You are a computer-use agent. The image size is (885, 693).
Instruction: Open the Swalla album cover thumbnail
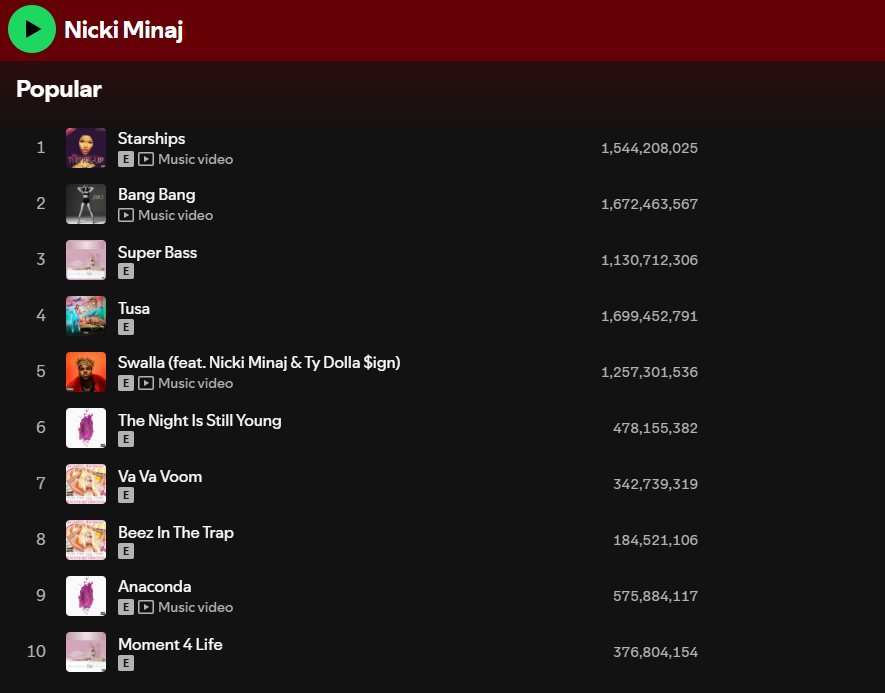click(86, 372)
